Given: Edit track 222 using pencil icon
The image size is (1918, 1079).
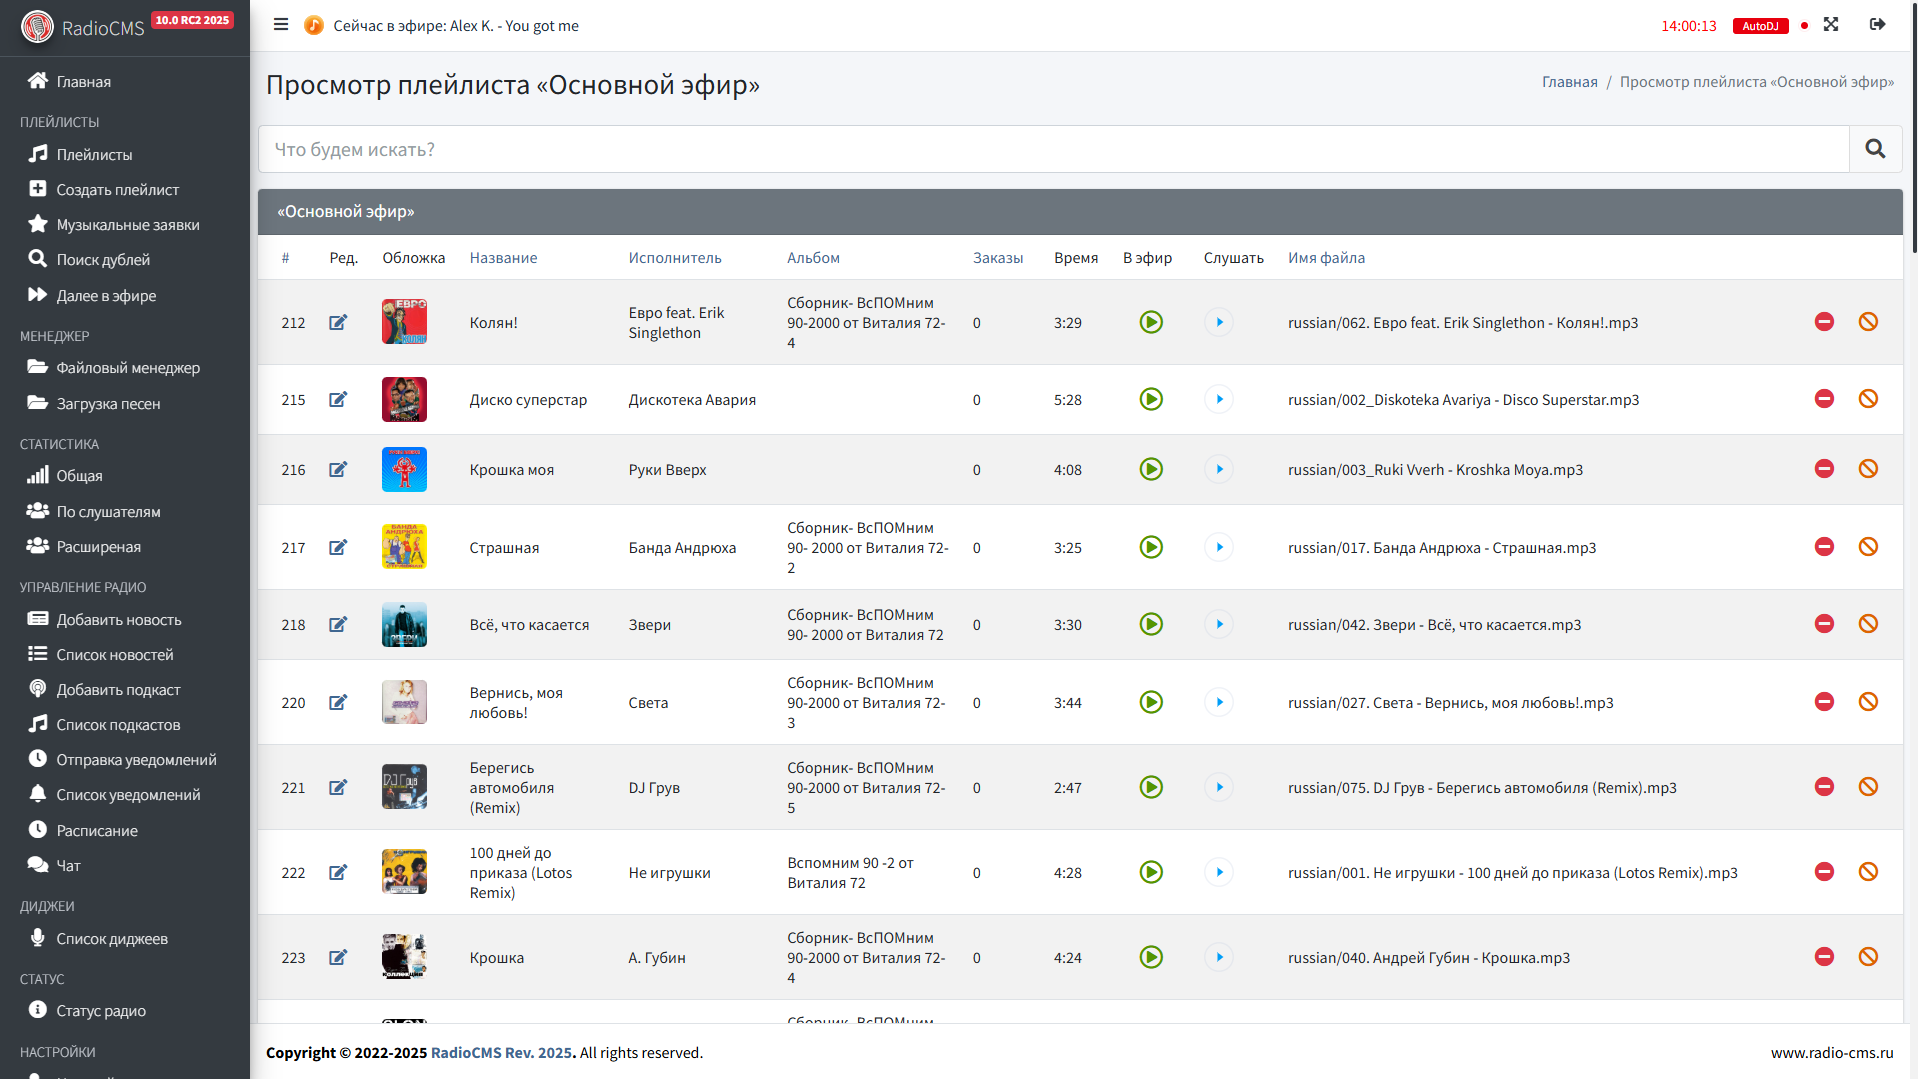Looking at the screenshot, I should pyautogui.click(x=338, y=872).
